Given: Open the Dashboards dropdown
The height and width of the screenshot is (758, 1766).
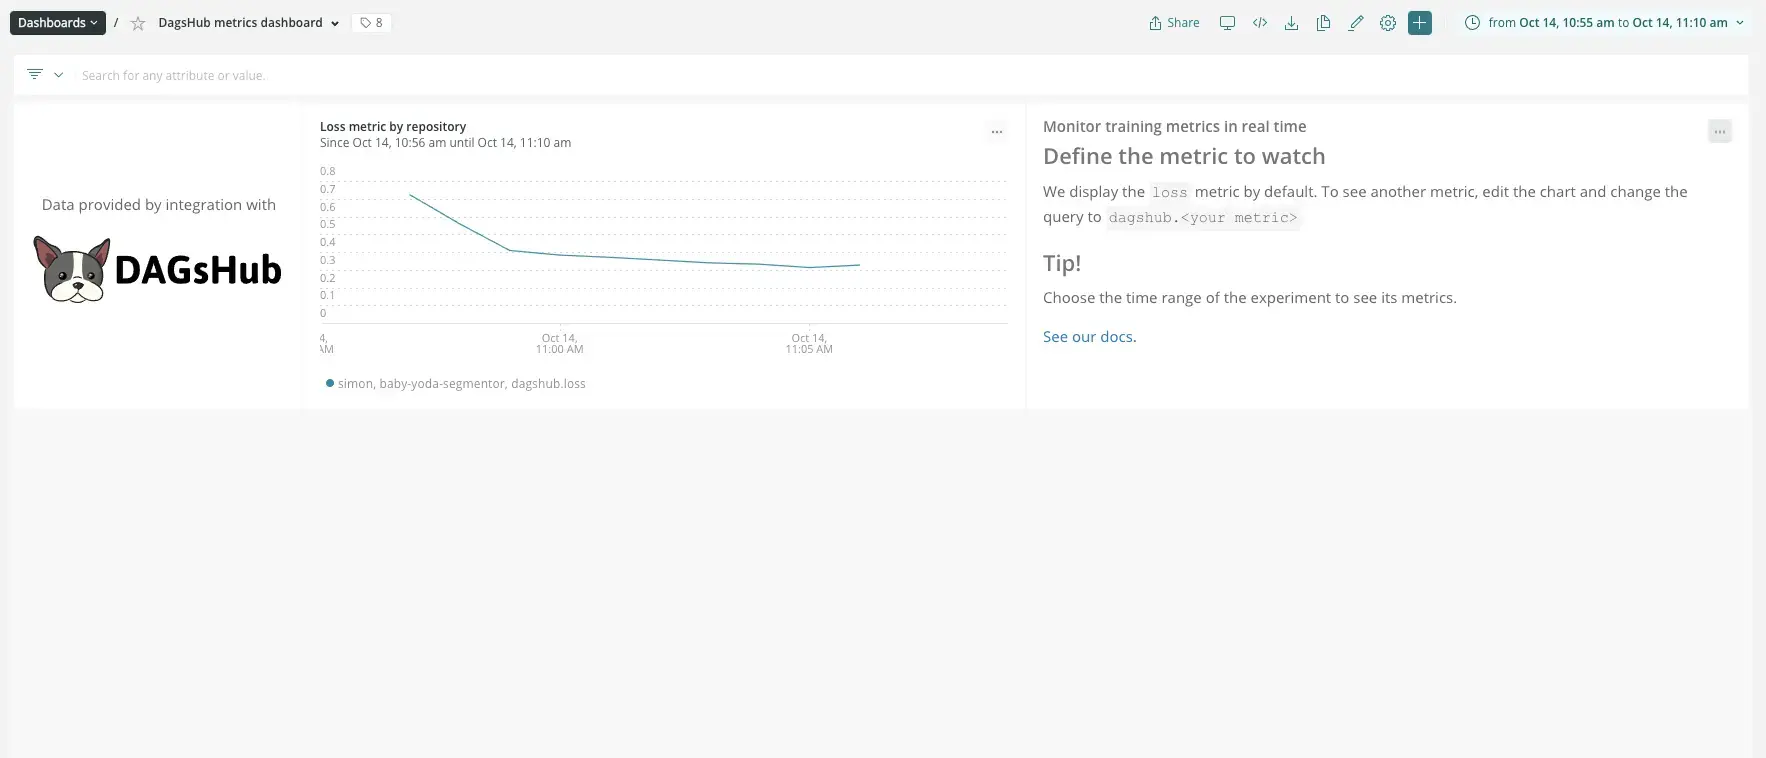Looking at the screenshot, I should point(58,23).
